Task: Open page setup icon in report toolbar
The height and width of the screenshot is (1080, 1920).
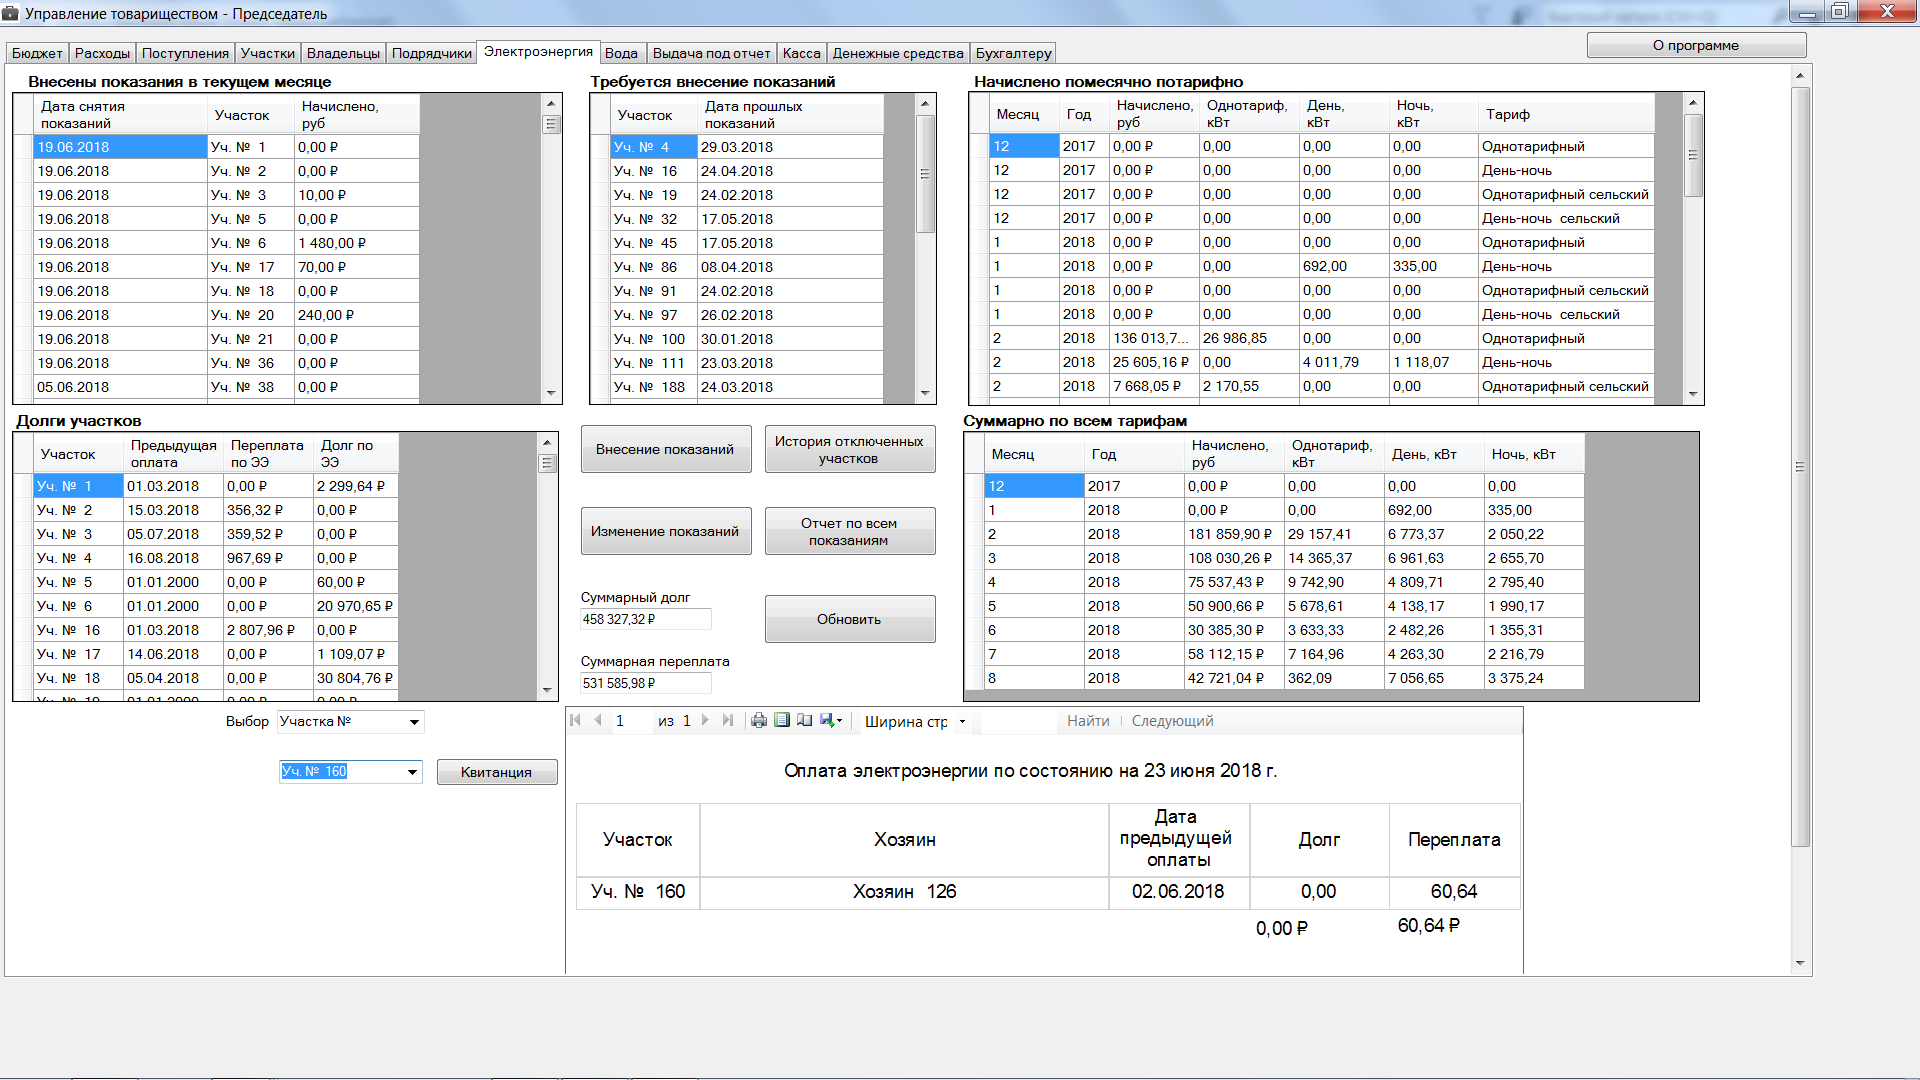Action: click(x=805, y=721)
